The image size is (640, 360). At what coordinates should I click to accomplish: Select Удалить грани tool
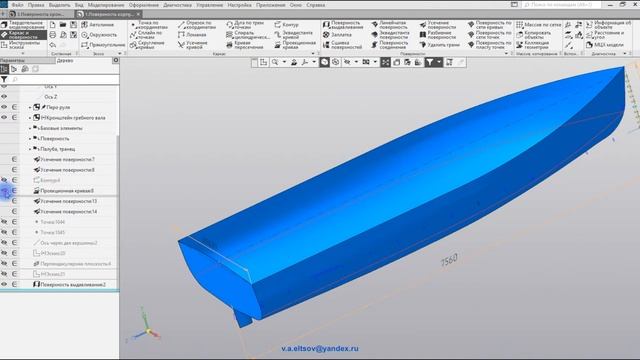point(440,45)
